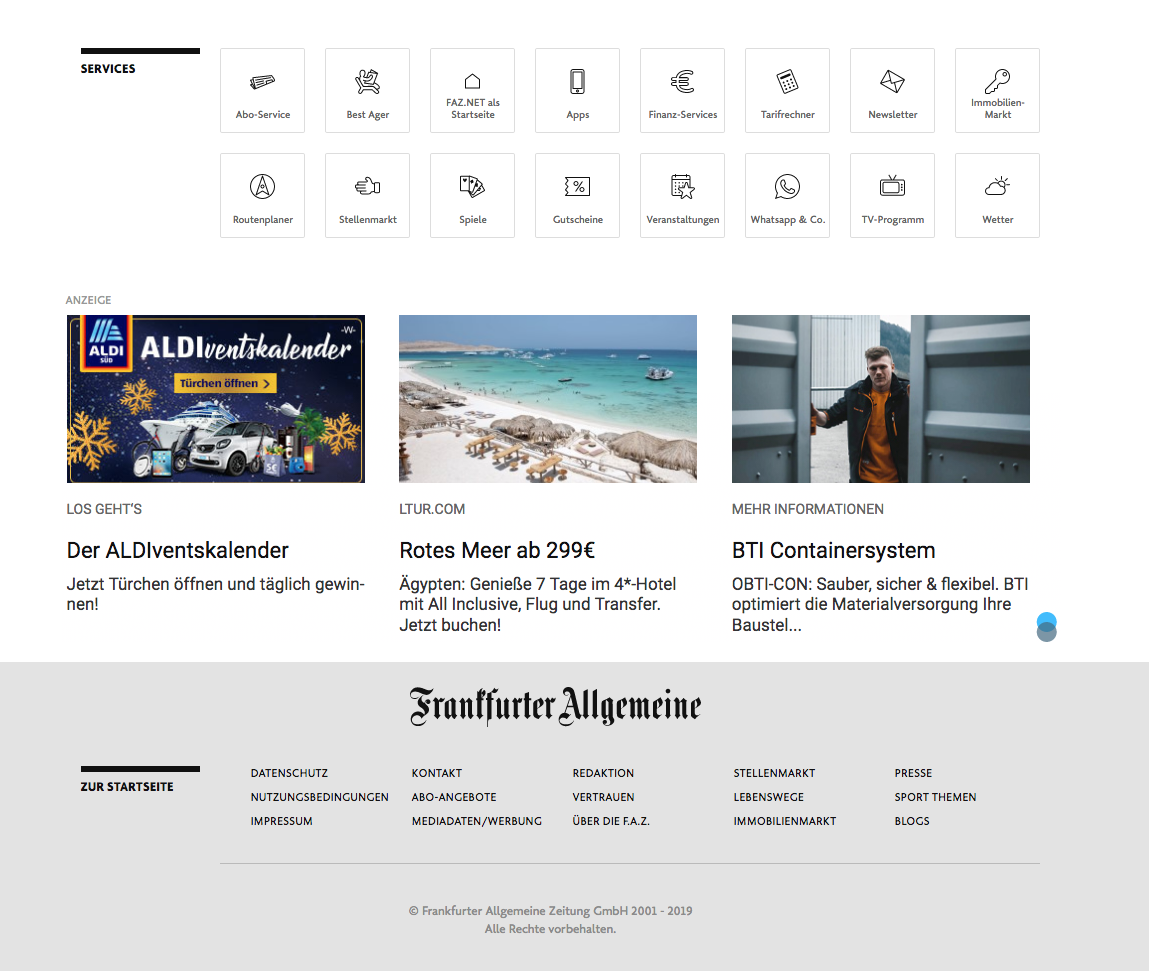Open the IMPRESSUM footer link
1149x971 pixels.
click(281, 822)
